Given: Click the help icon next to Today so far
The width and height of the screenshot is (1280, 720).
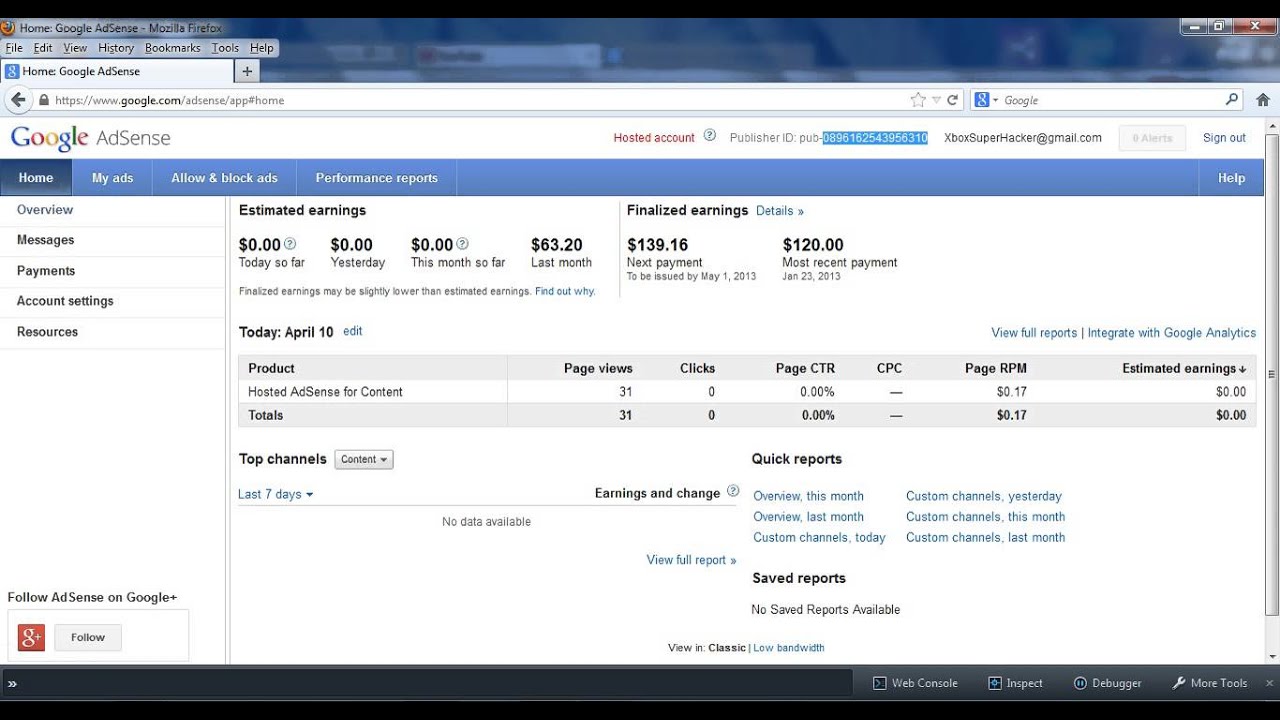Looking at the screenshot, I should [290, 244].
